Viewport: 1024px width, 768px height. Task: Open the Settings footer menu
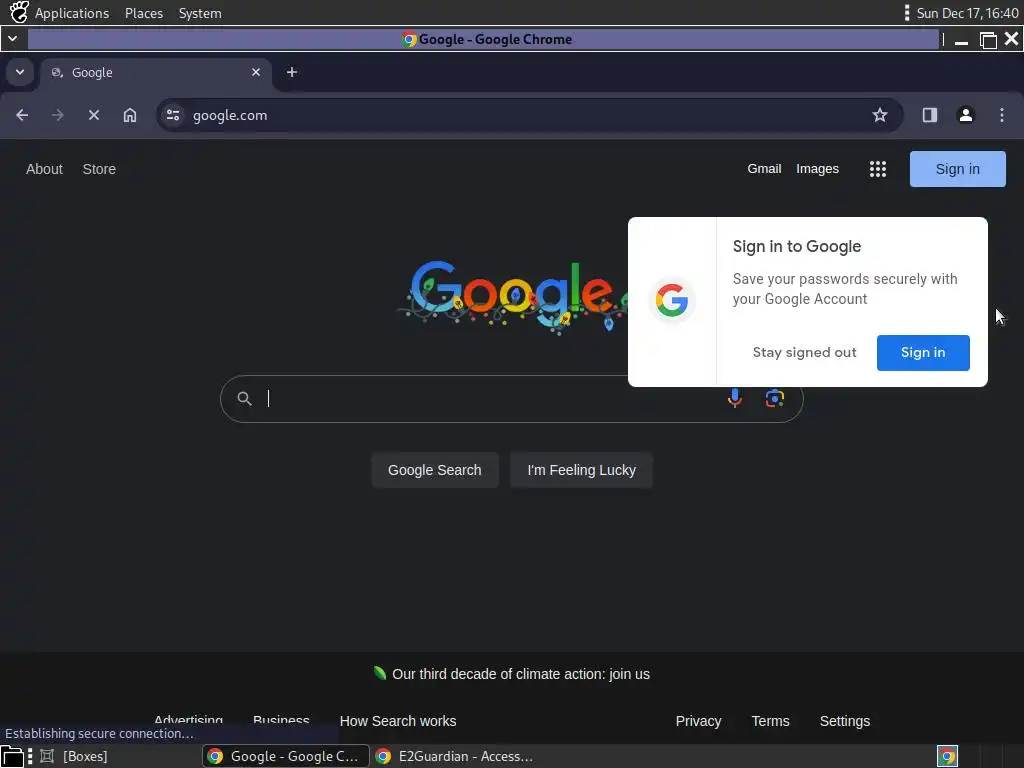[844, 721]
